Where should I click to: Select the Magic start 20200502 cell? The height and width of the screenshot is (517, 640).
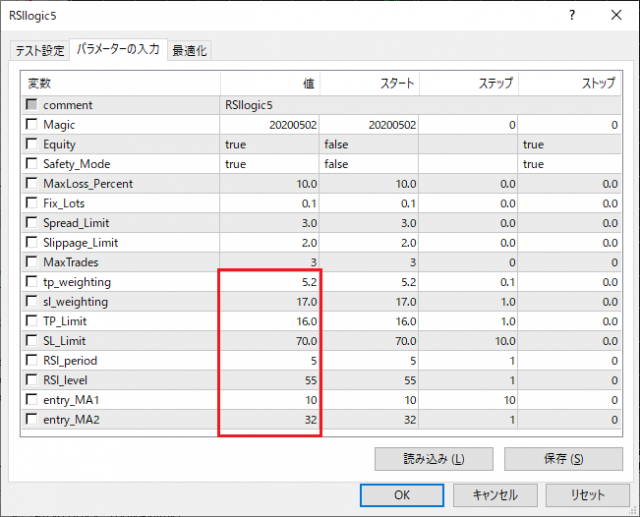pos(369,125)
